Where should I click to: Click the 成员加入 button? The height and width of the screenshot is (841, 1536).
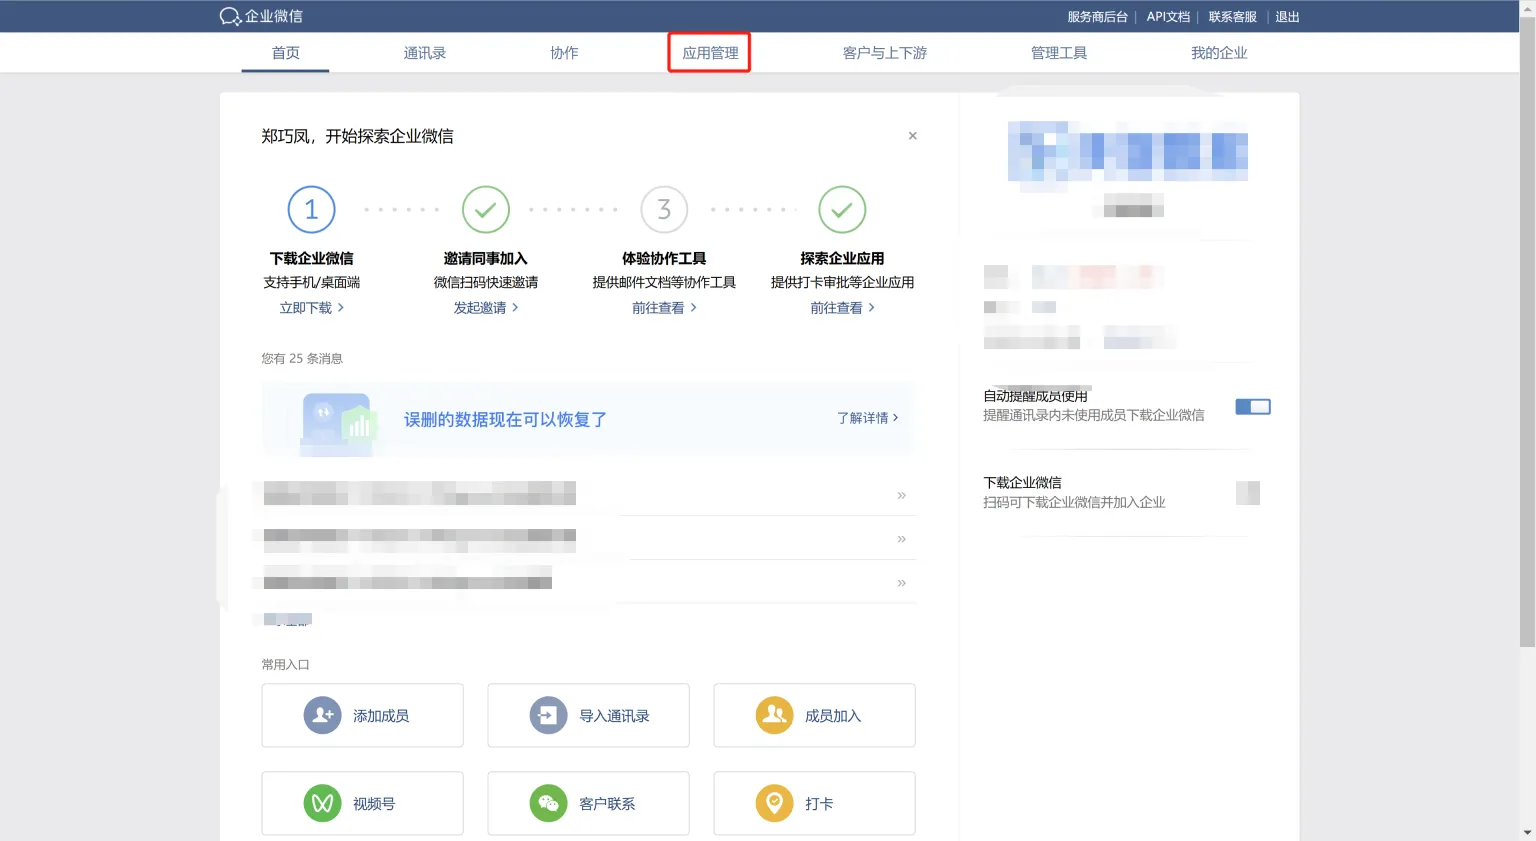[x=814, y=715]
